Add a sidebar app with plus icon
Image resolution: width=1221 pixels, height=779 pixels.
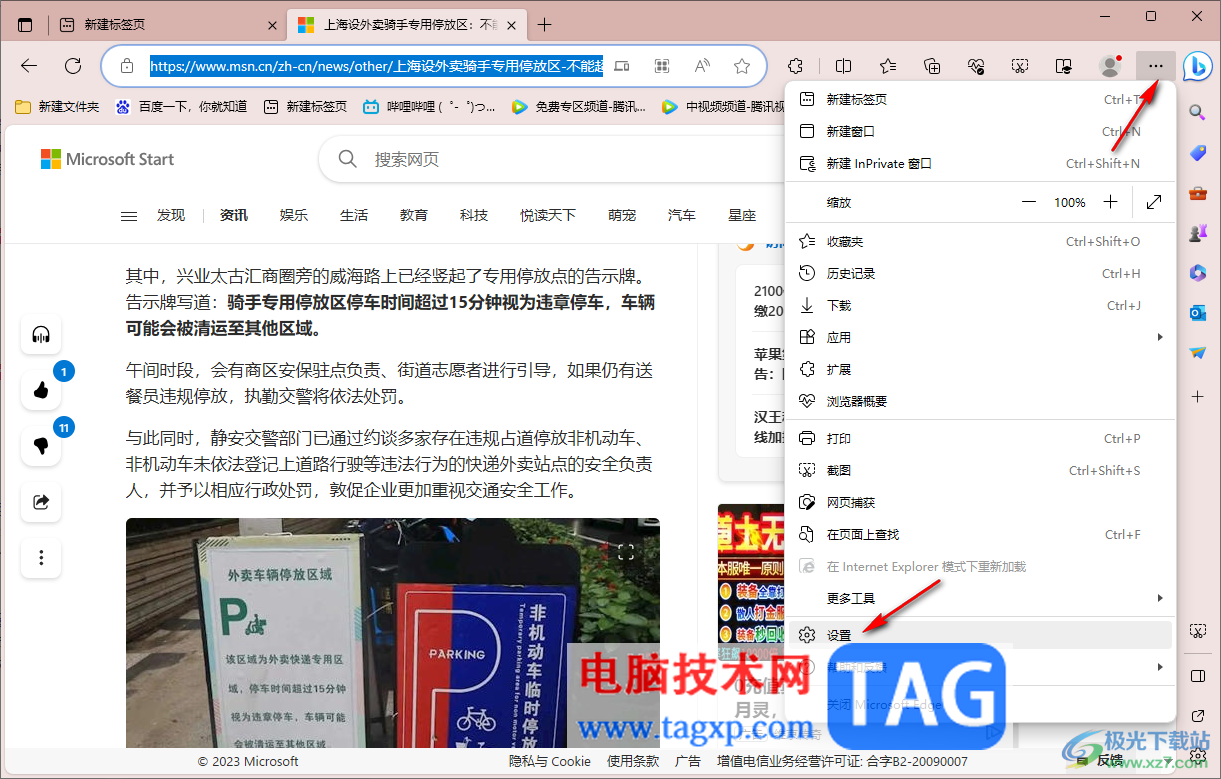[1197, 397]
